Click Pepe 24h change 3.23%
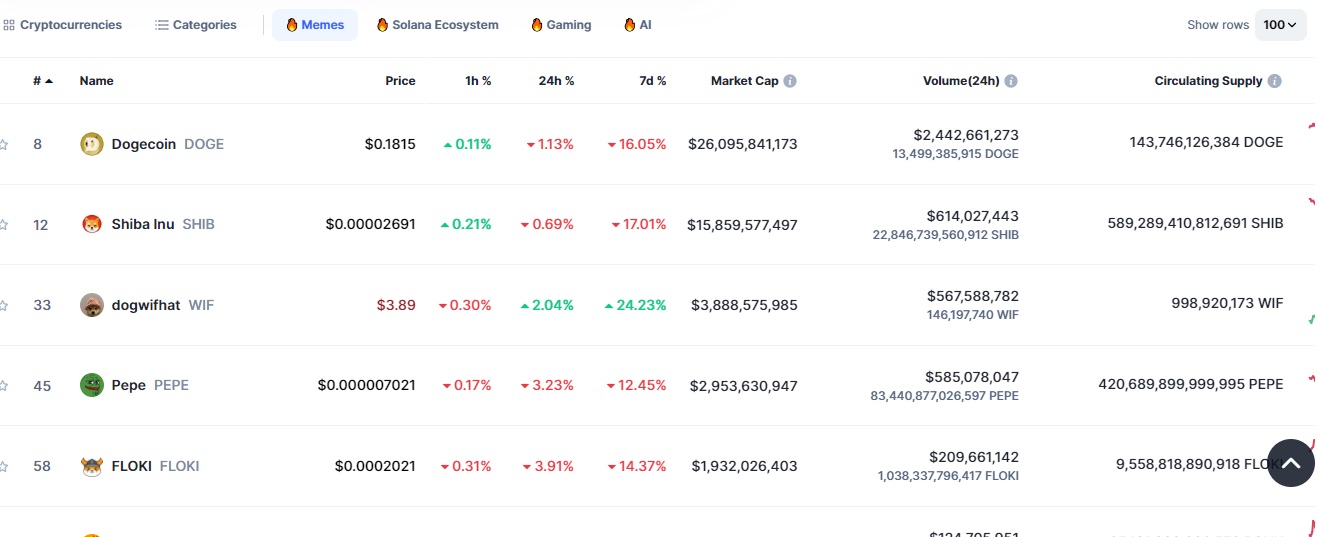This screenshot has width=1317, height=537. click(548, 385)
